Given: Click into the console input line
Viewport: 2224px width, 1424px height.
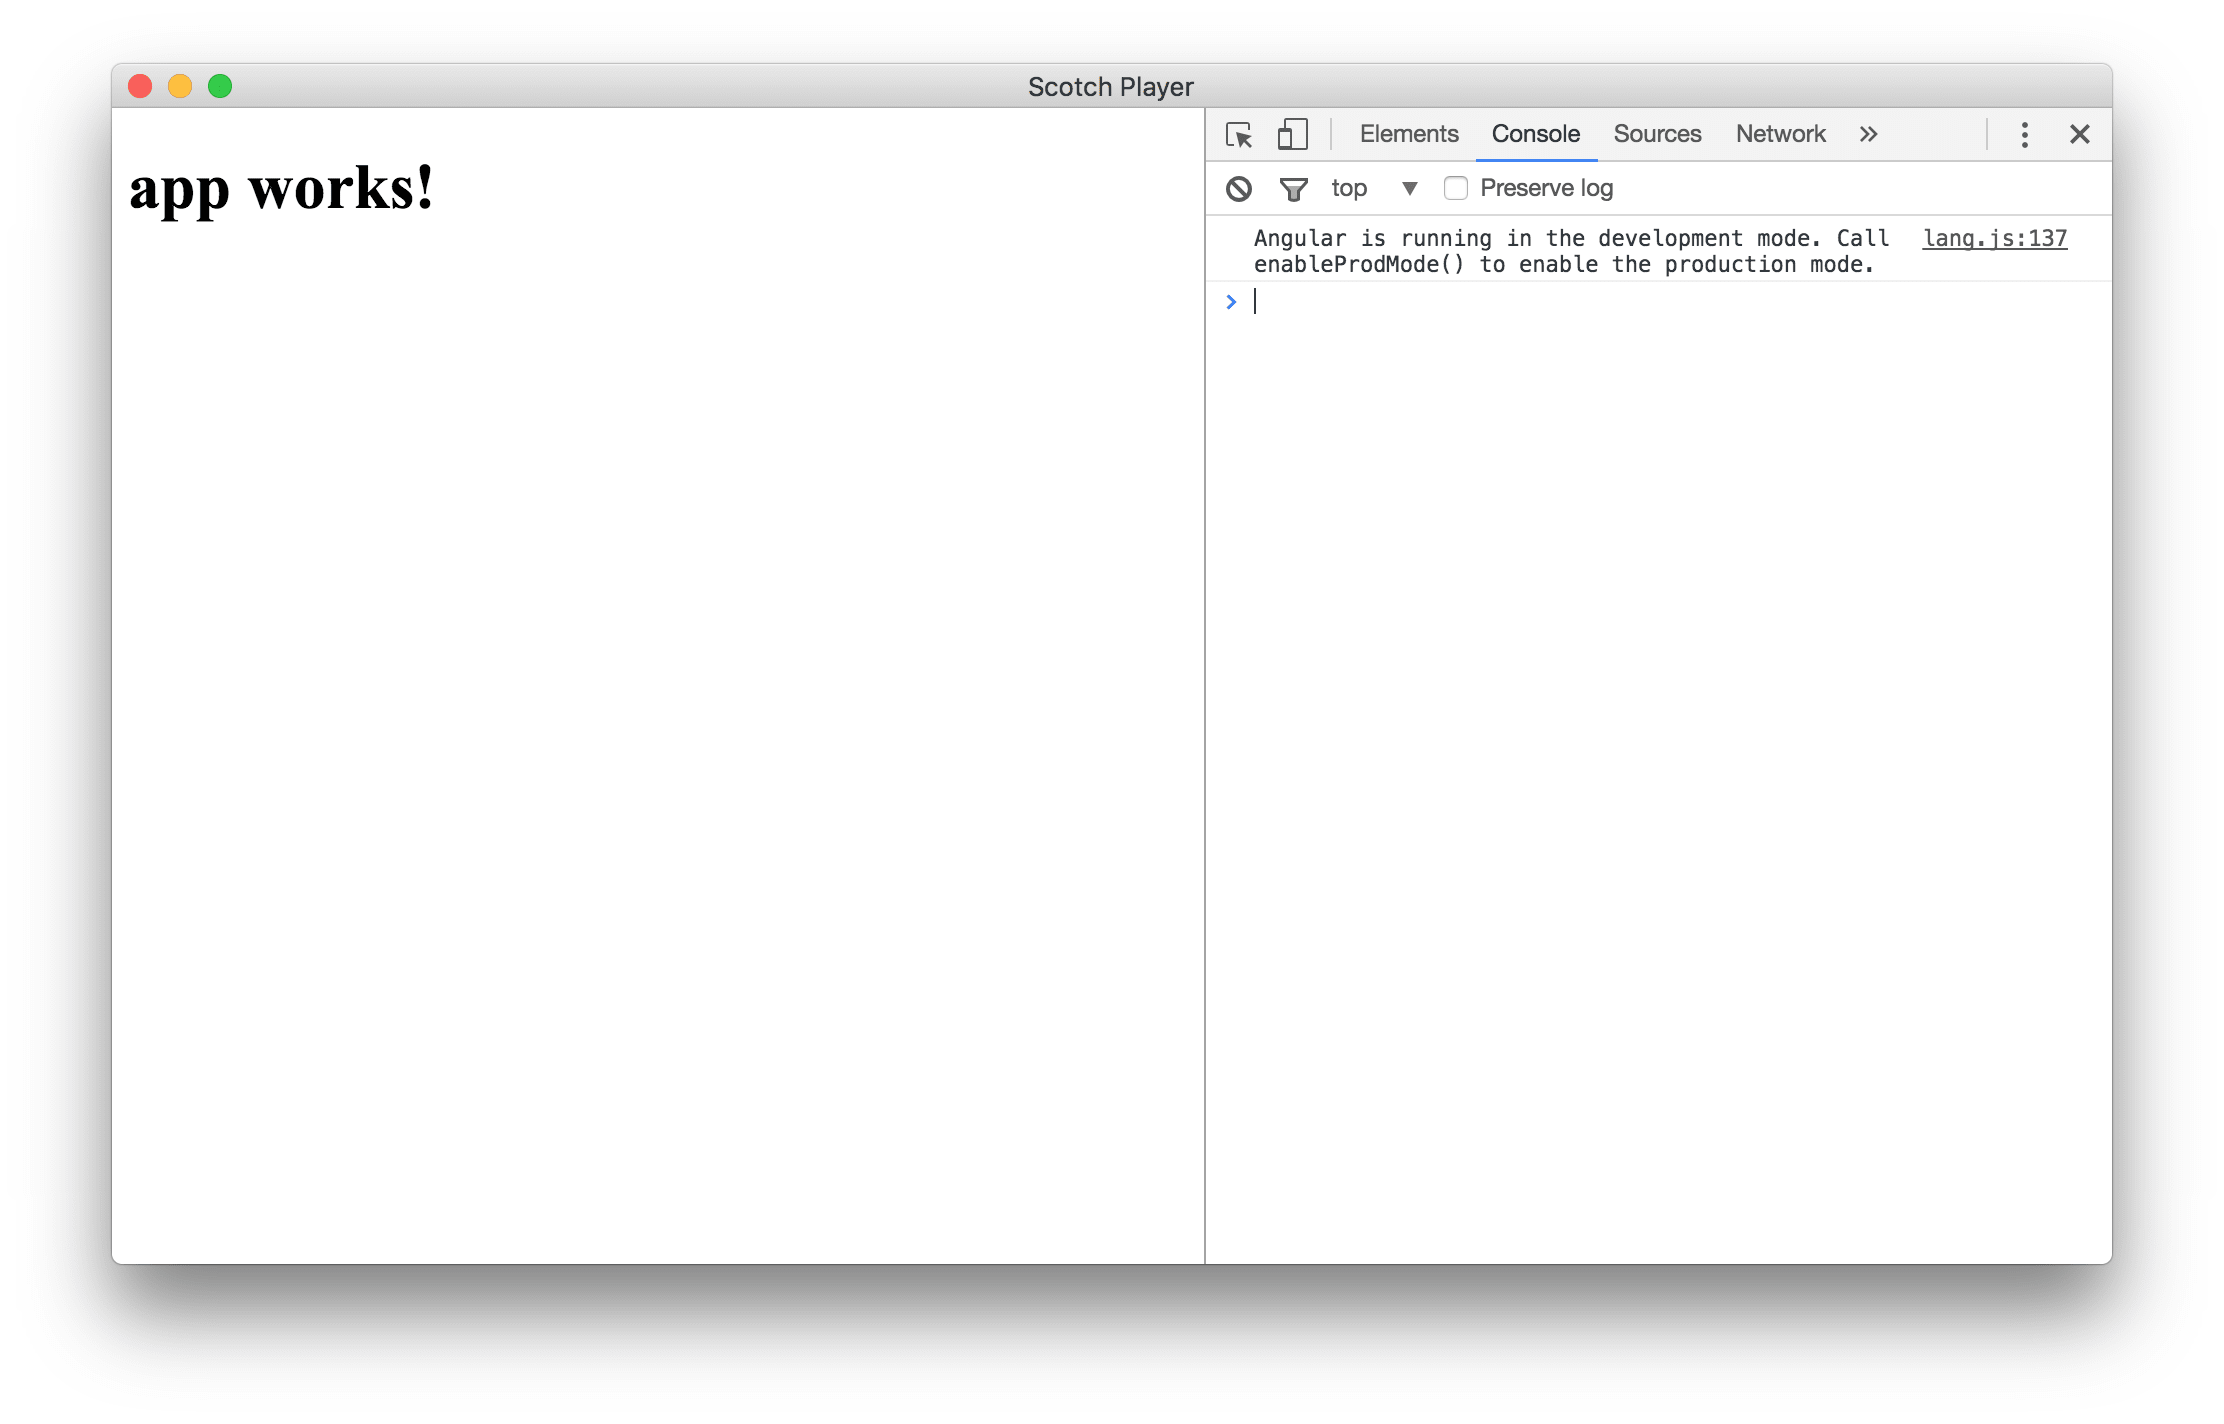Looking at the screenshot, I should click(1660, 302).
